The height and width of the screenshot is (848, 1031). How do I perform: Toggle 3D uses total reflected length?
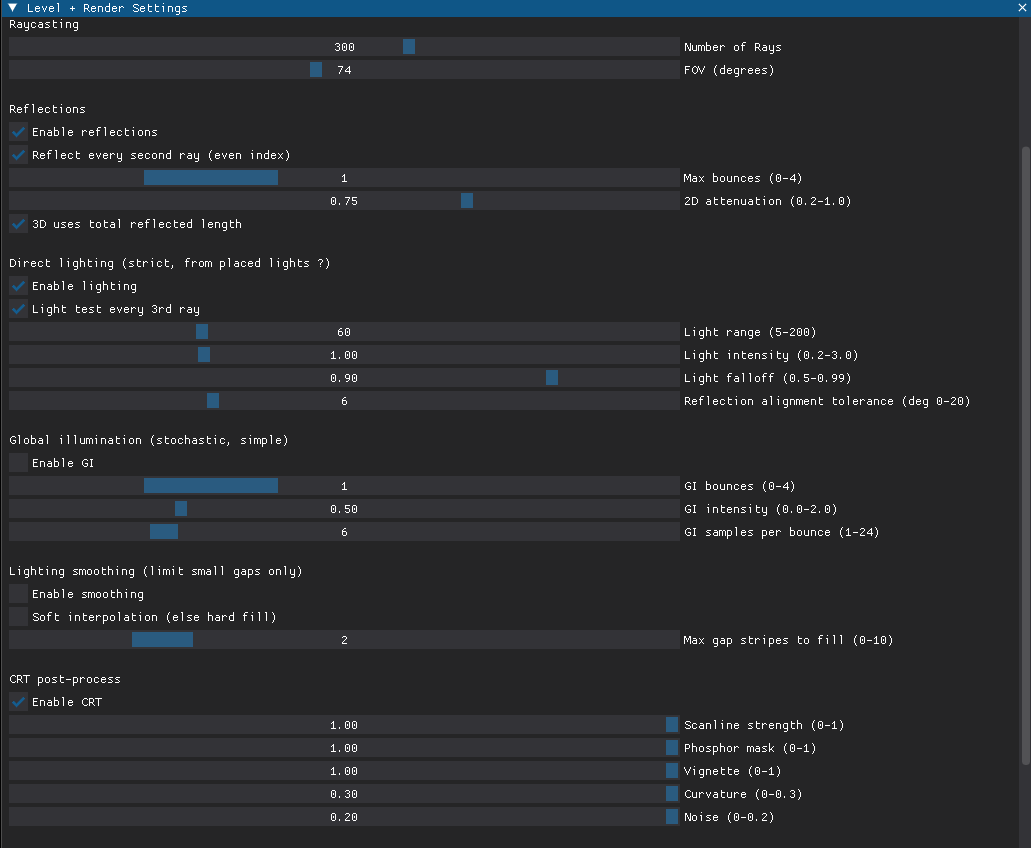(x=18, y=224)
